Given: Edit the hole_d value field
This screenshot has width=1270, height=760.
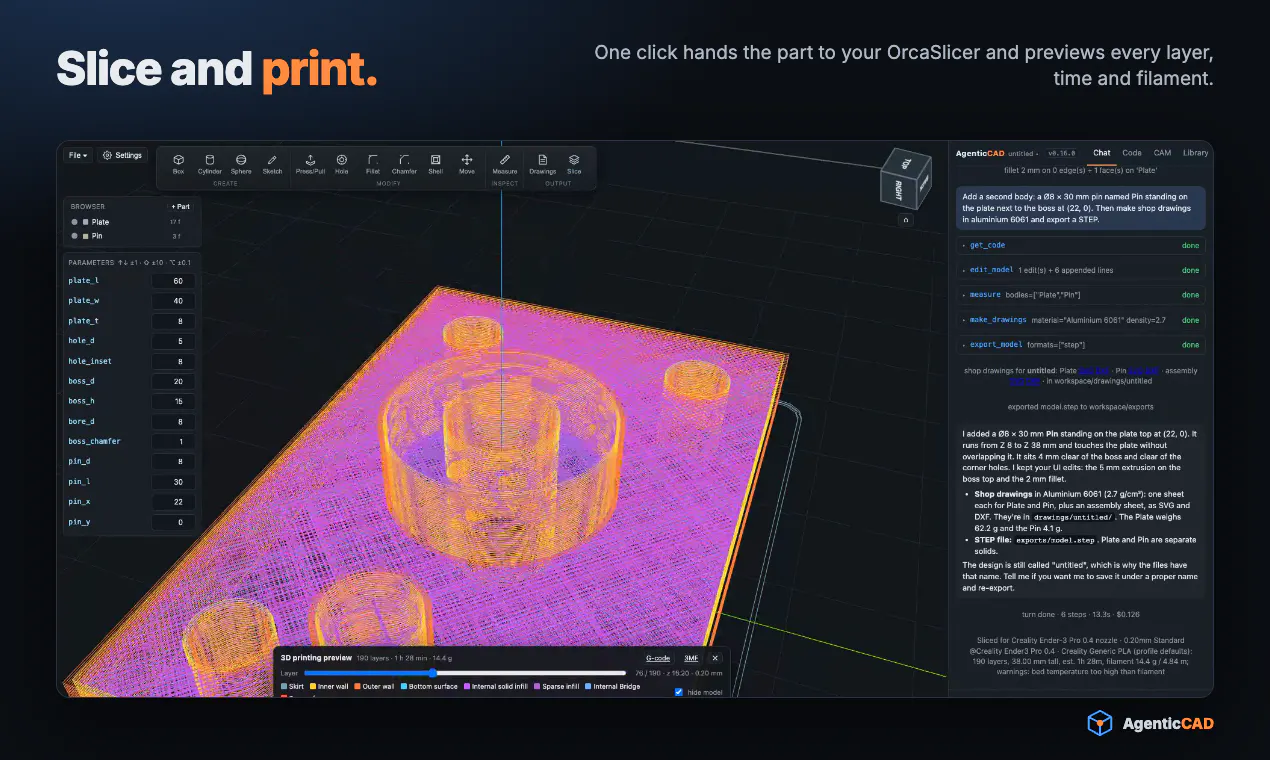Looking at the screenshot, I should point(174,341).
